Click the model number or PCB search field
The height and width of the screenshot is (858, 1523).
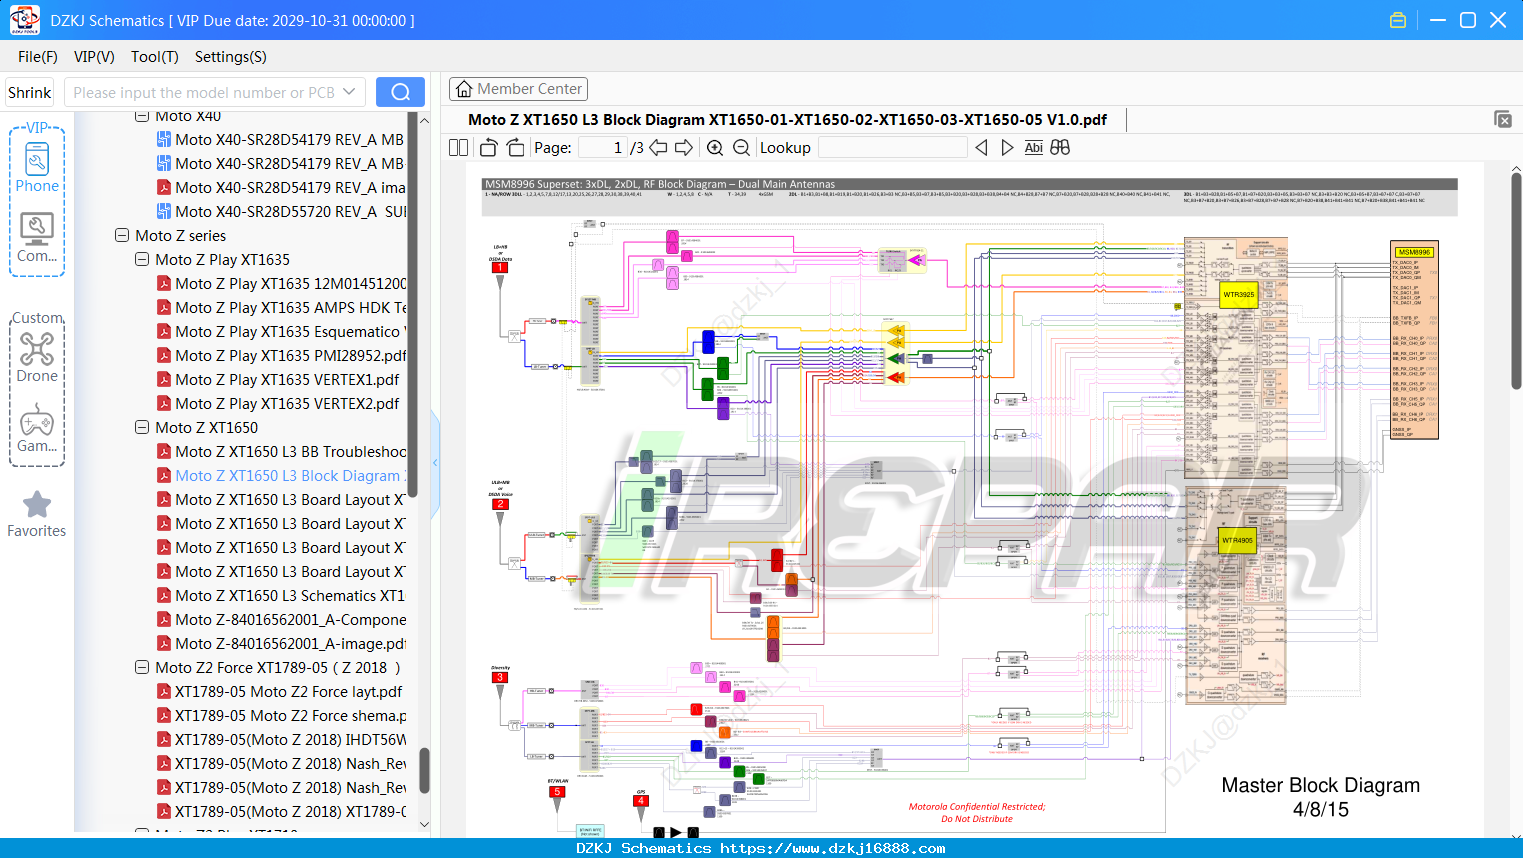(203, 93)
